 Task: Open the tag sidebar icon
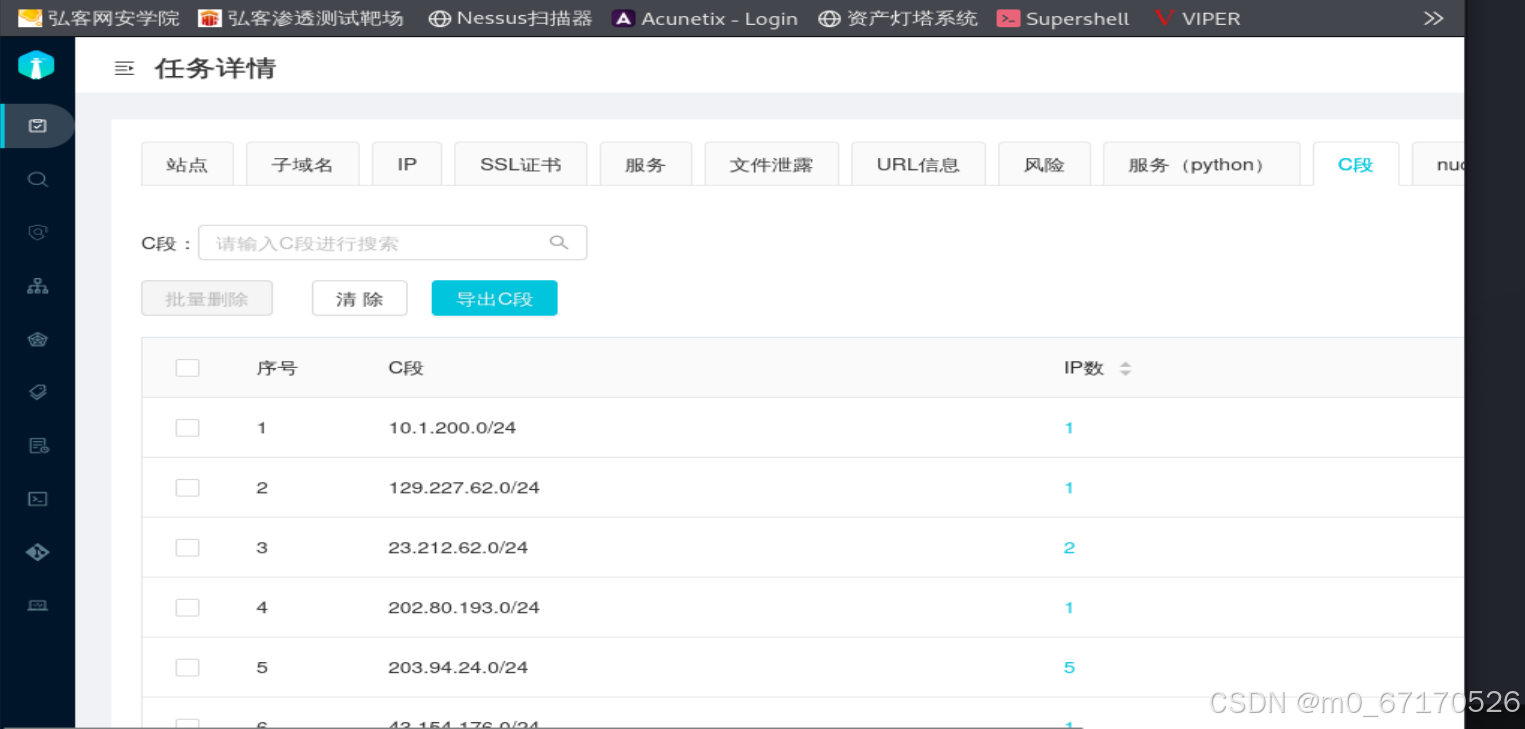tap(37, 392)
